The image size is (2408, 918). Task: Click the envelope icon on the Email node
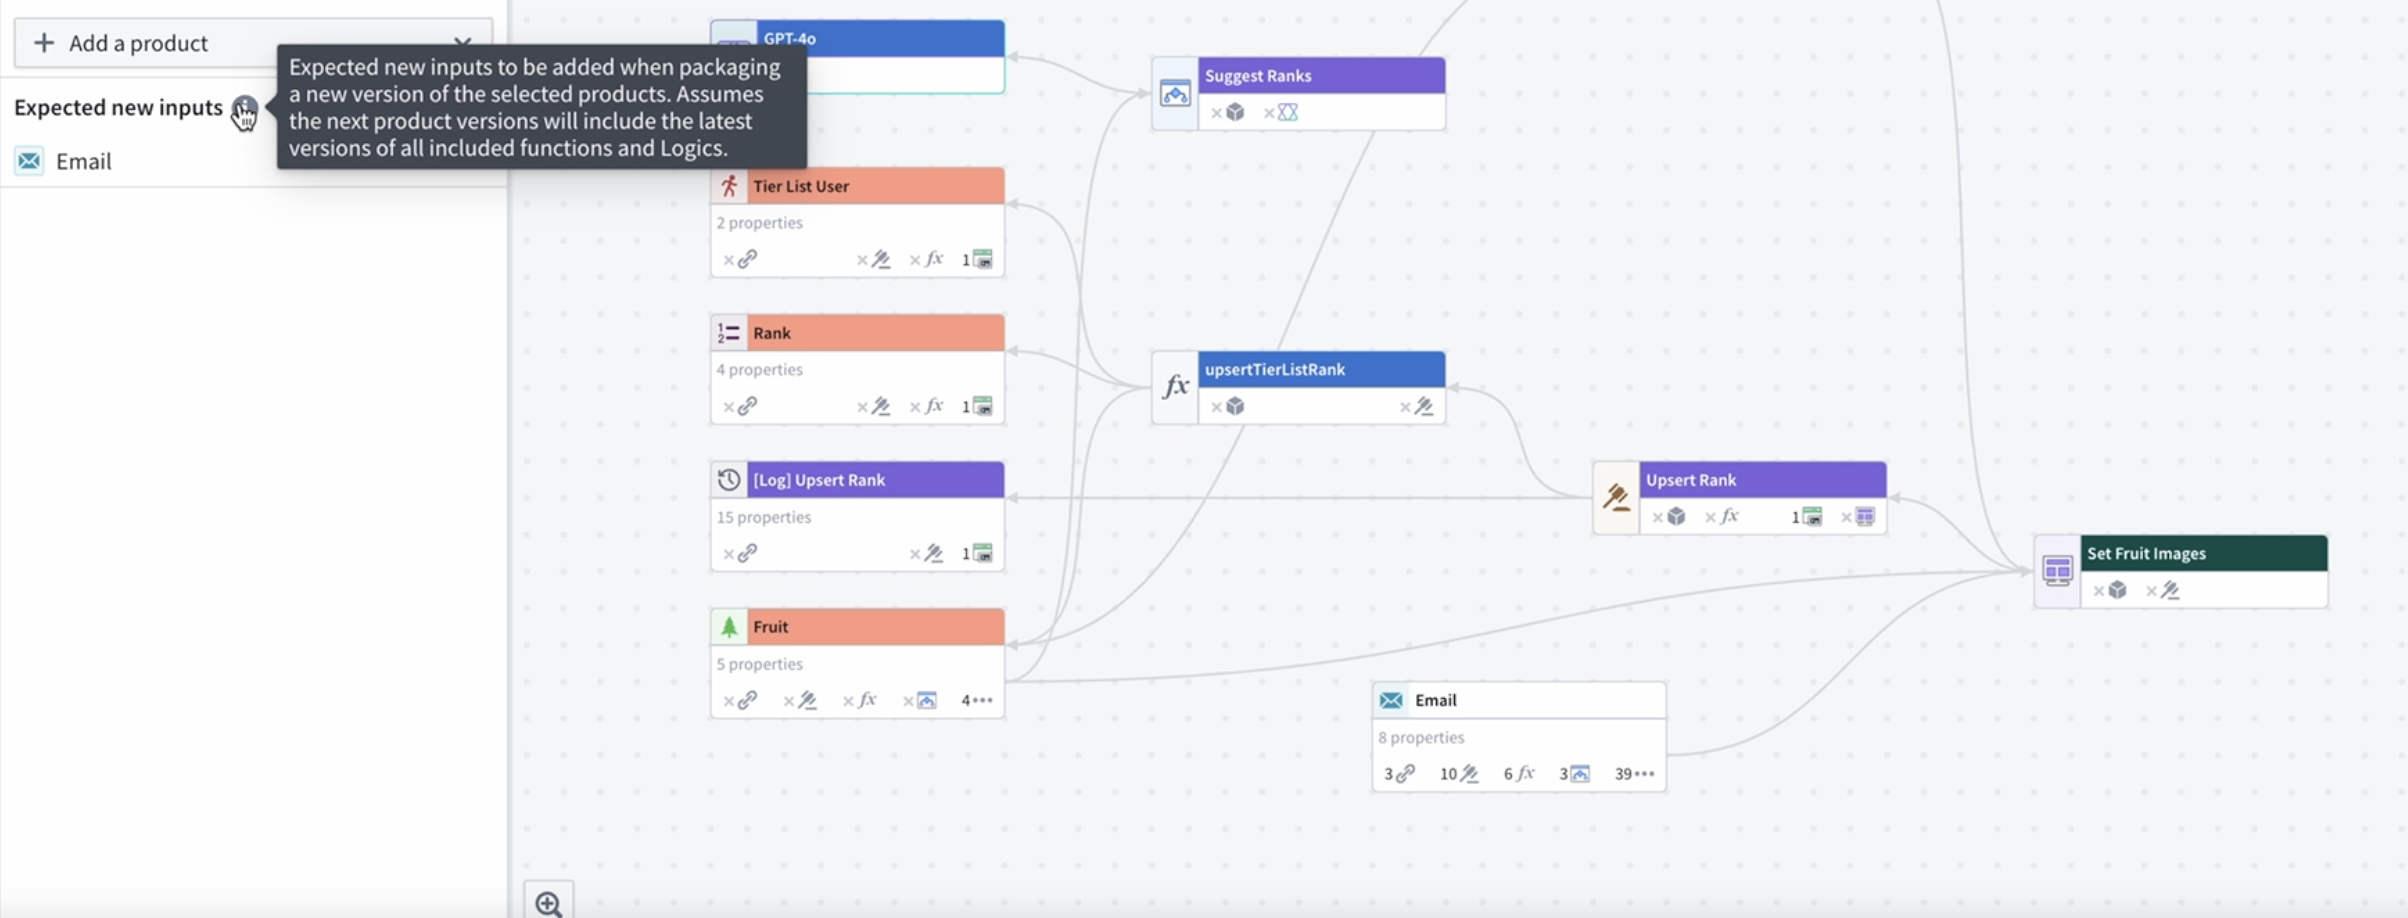point(1391,700)
